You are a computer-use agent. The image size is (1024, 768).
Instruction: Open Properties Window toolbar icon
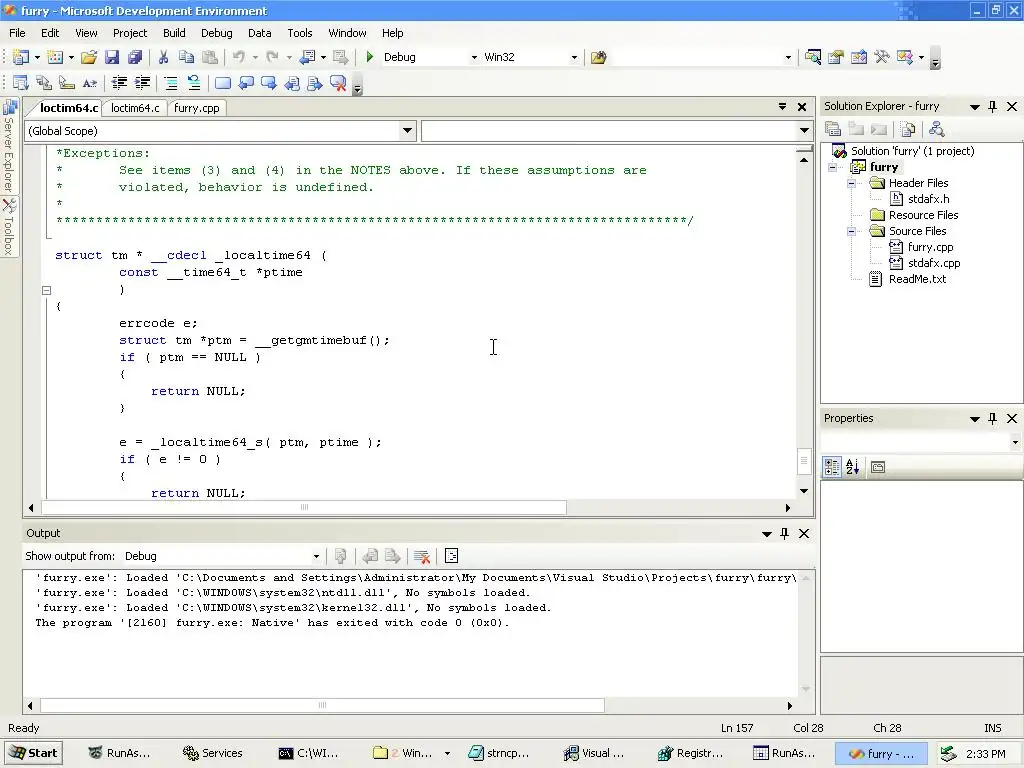pos(835,57)
